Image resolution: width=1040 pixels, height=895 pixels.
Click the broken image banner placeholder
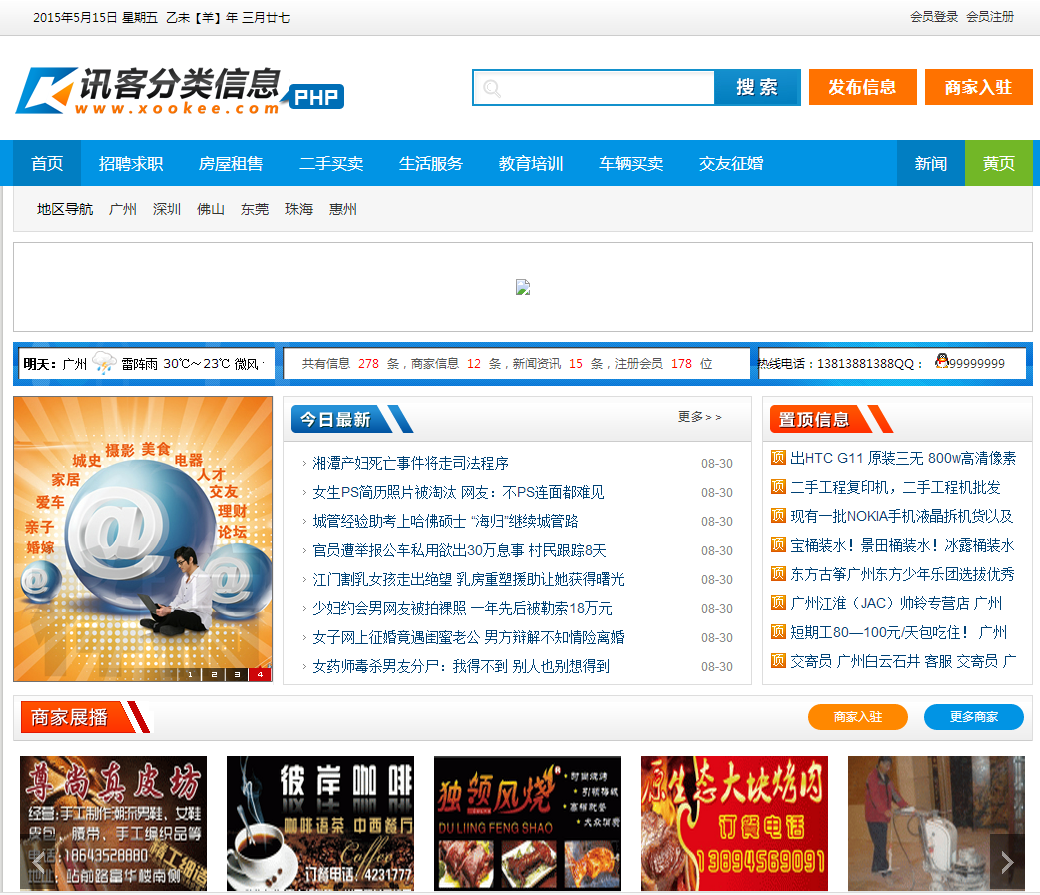(x=522, y=288)
